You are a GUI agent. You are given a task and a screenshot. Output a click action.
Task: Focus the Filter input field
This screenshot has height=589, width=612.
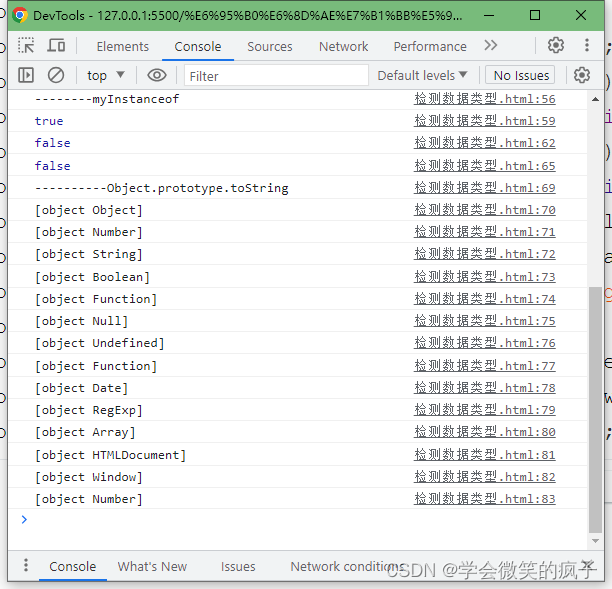coord(276,76)
